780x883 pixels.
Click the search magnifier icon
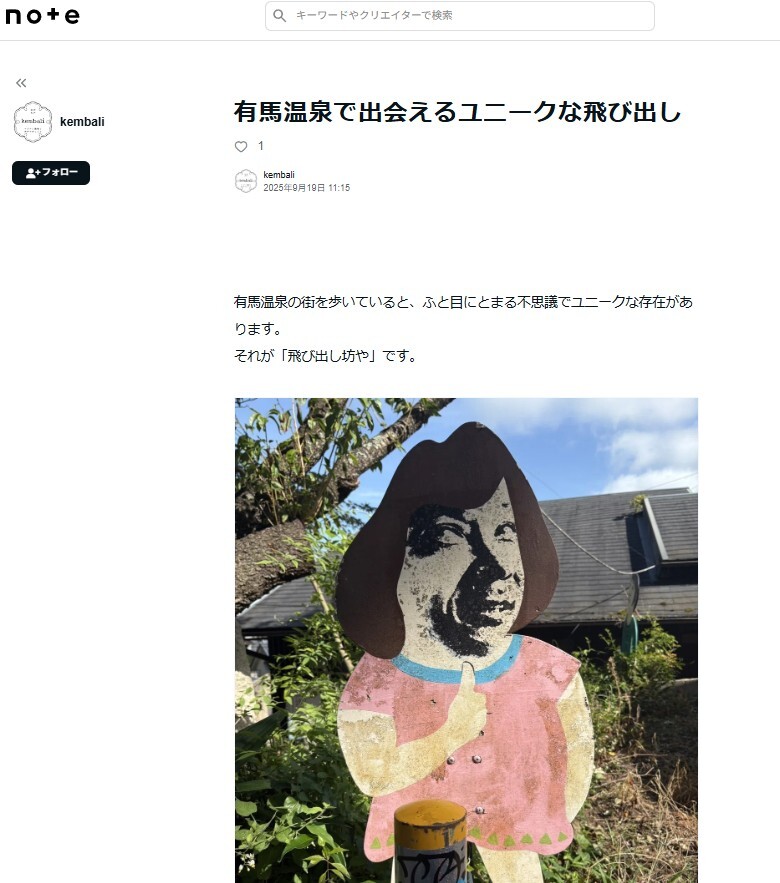280,16
